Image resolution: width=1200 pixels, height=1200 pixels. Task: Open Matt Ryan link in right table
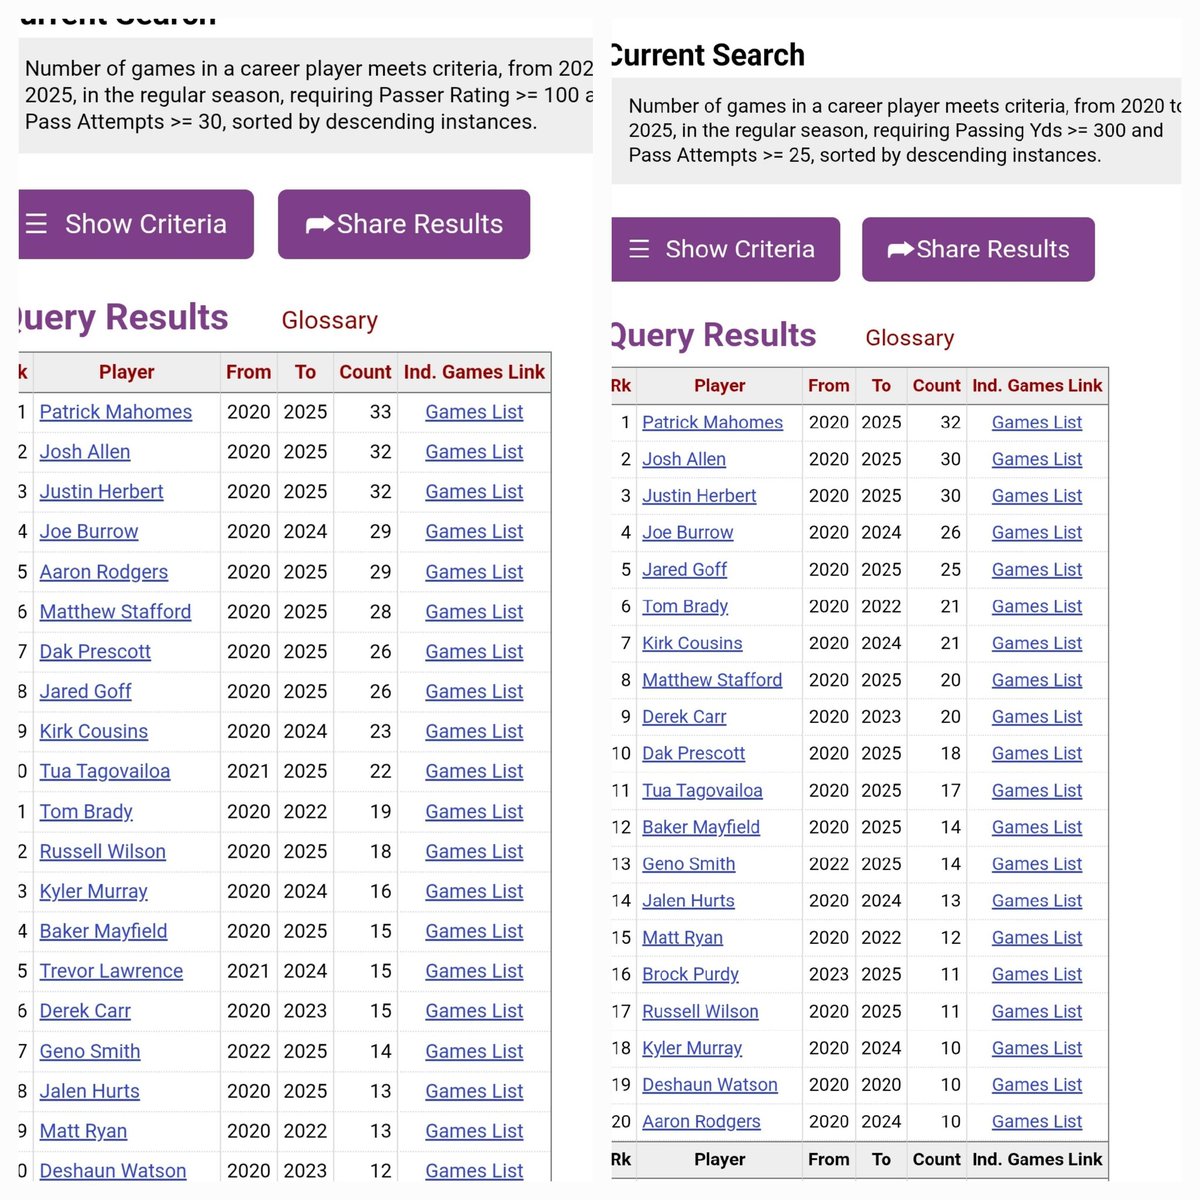click(x=682, y=938)
